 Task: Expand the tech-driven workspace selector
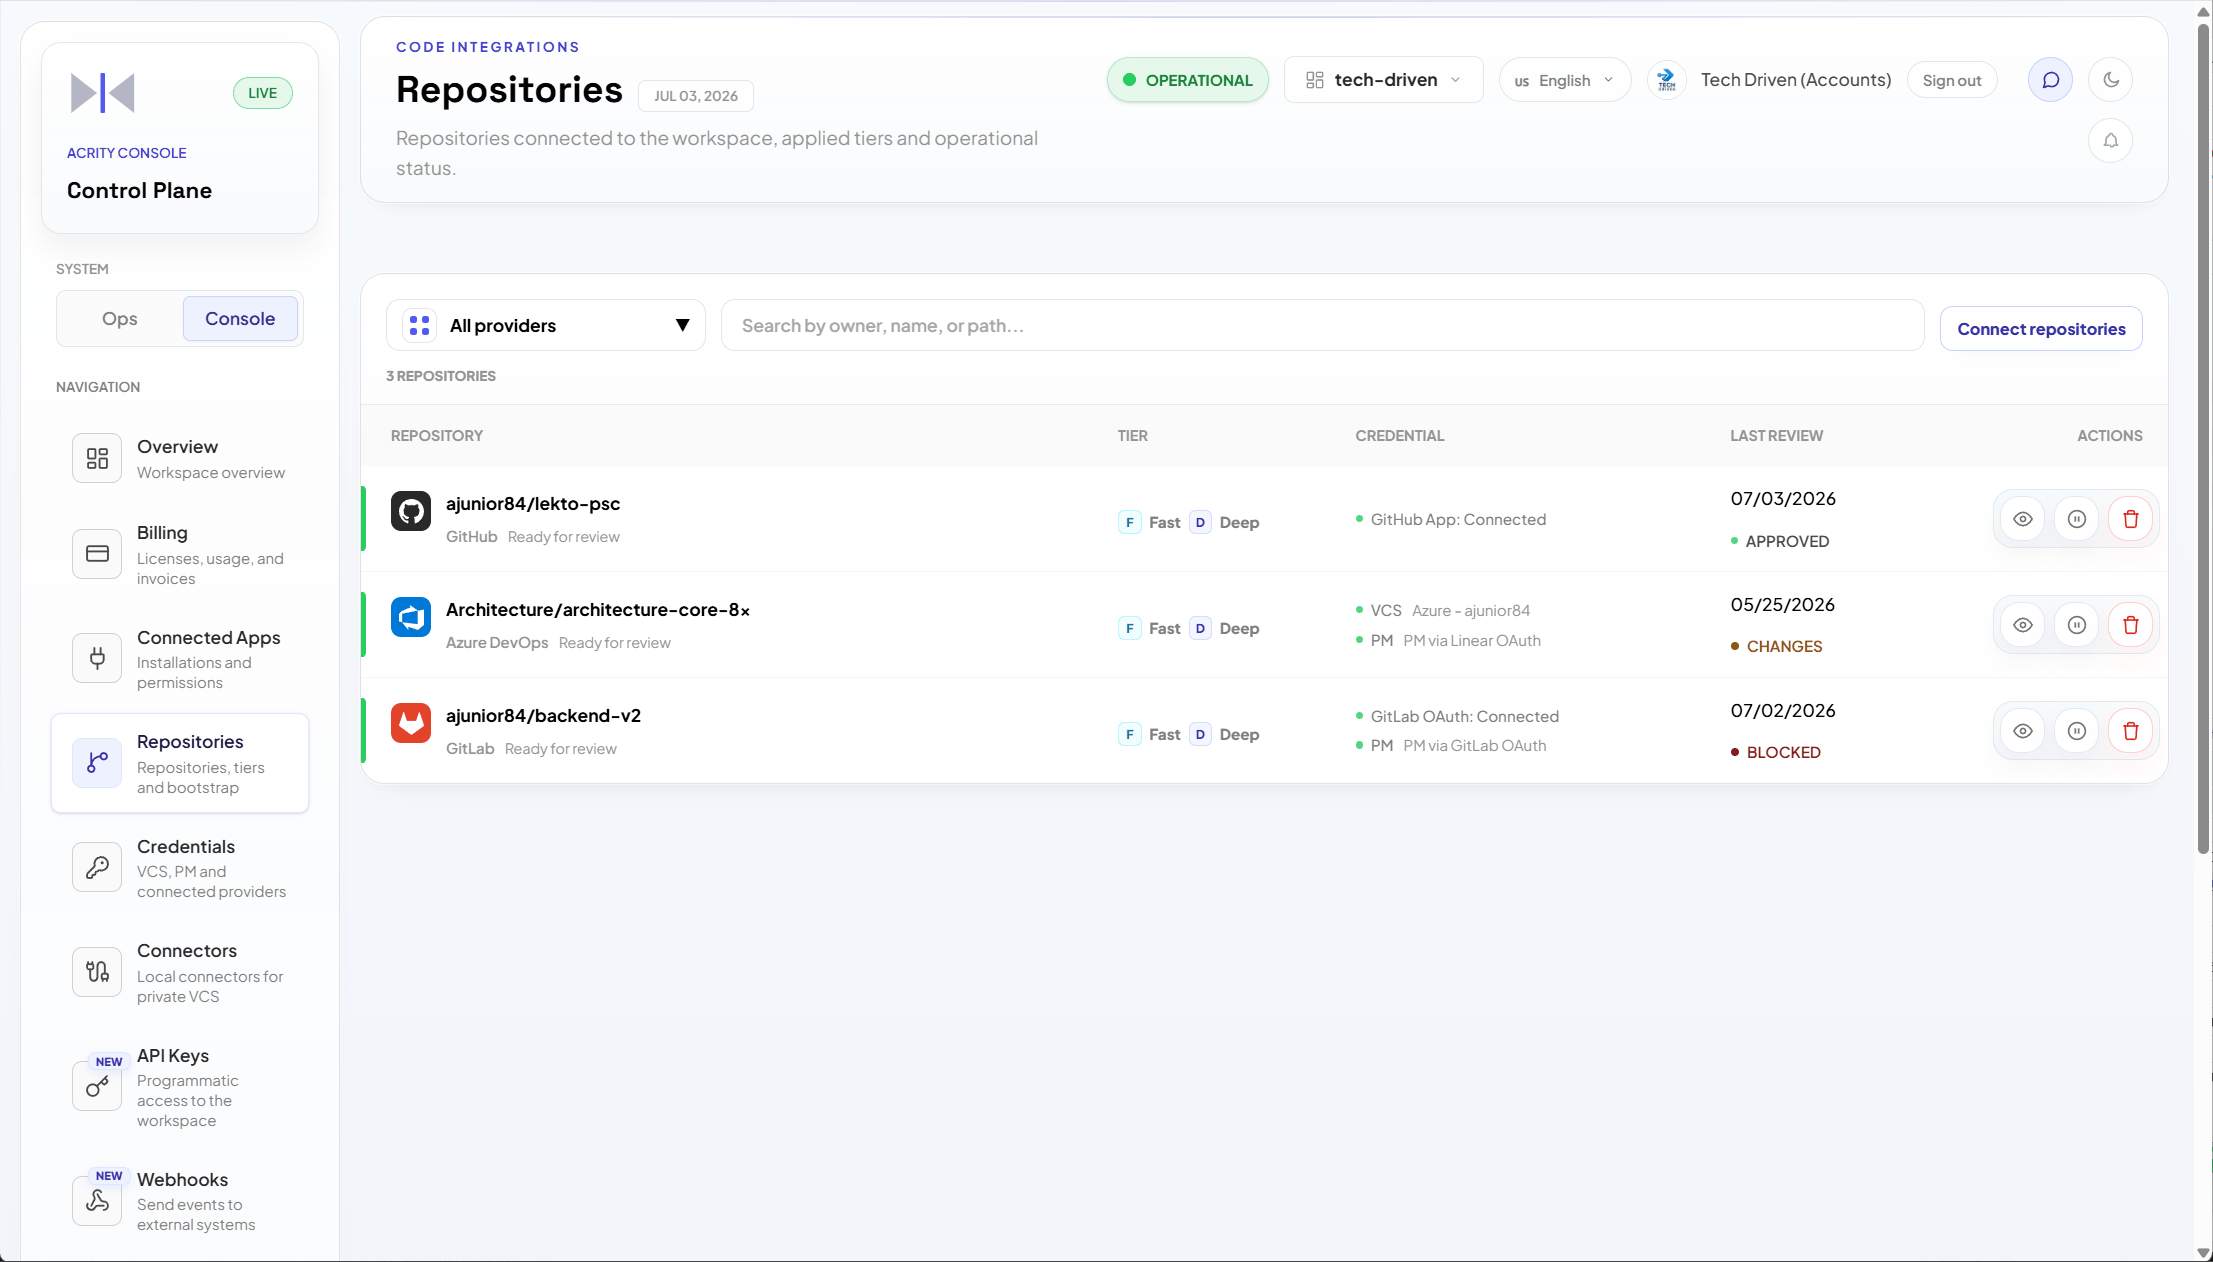pos(1383,80)
